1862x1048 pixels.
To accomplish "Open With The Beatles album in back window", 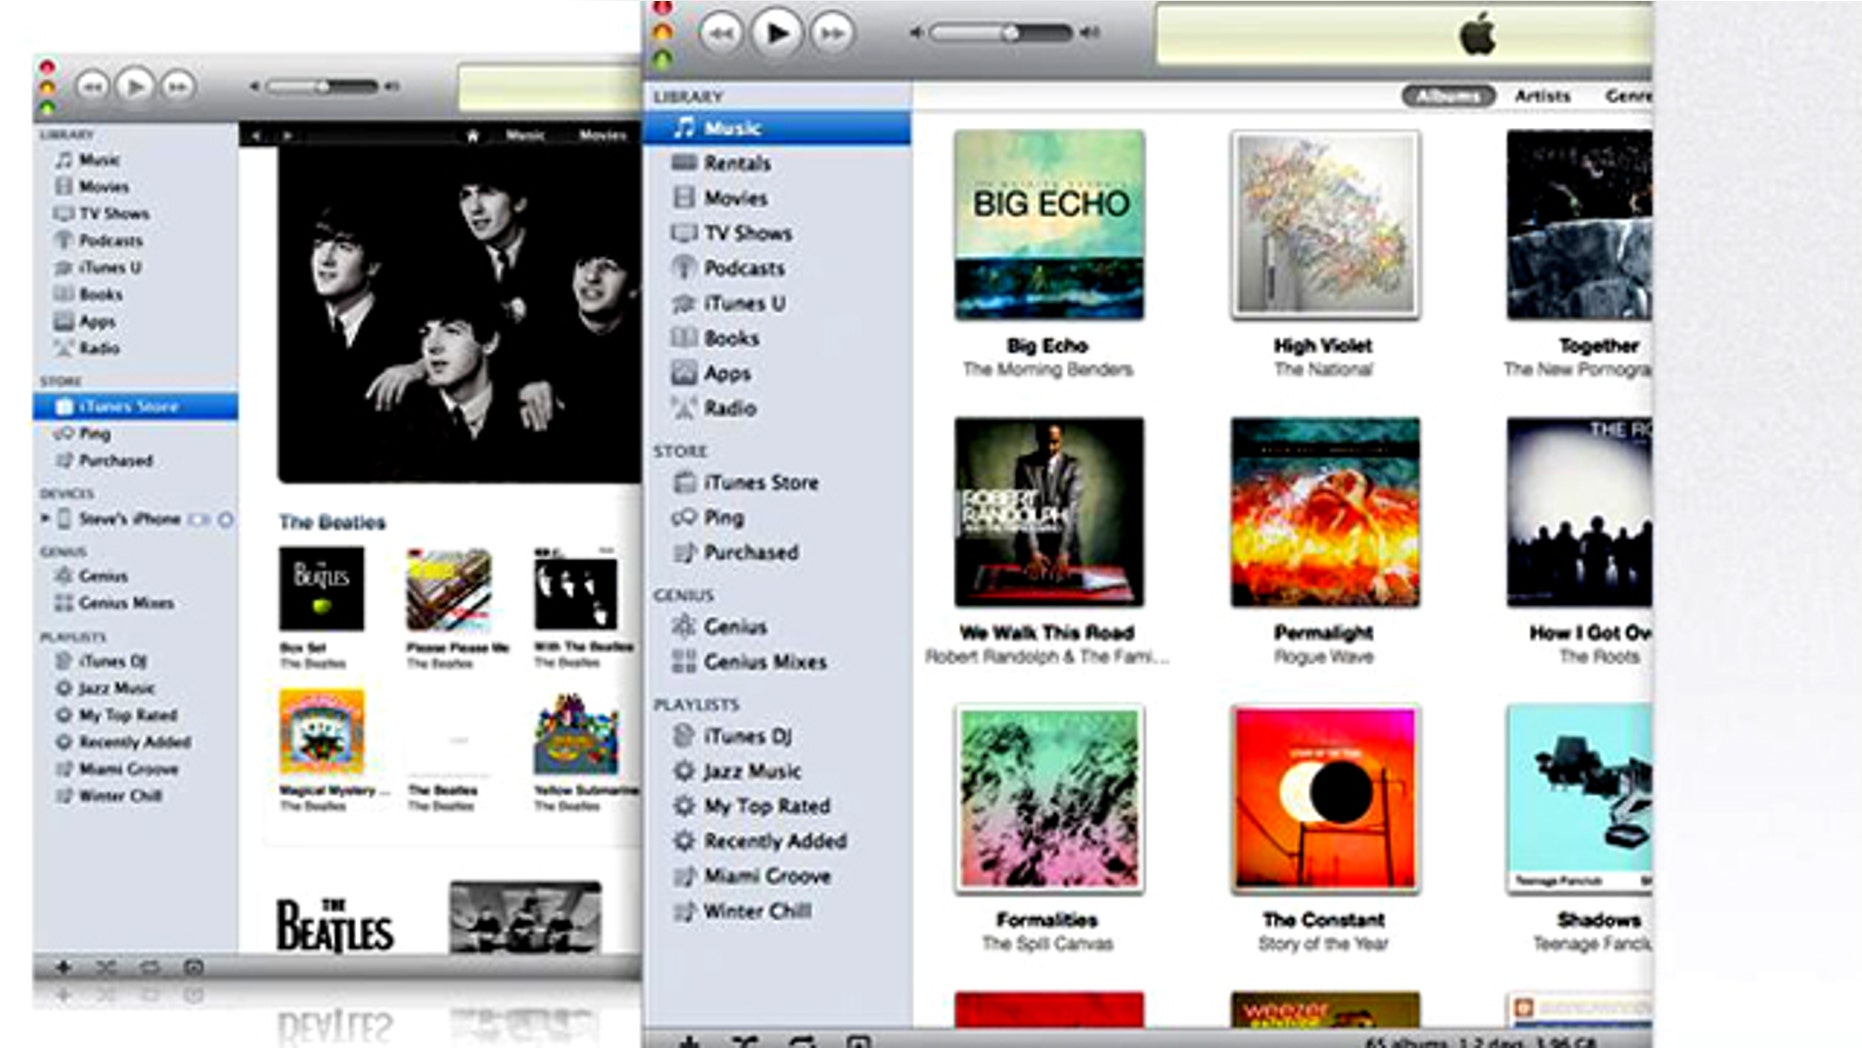I will [x=576, y=589].
